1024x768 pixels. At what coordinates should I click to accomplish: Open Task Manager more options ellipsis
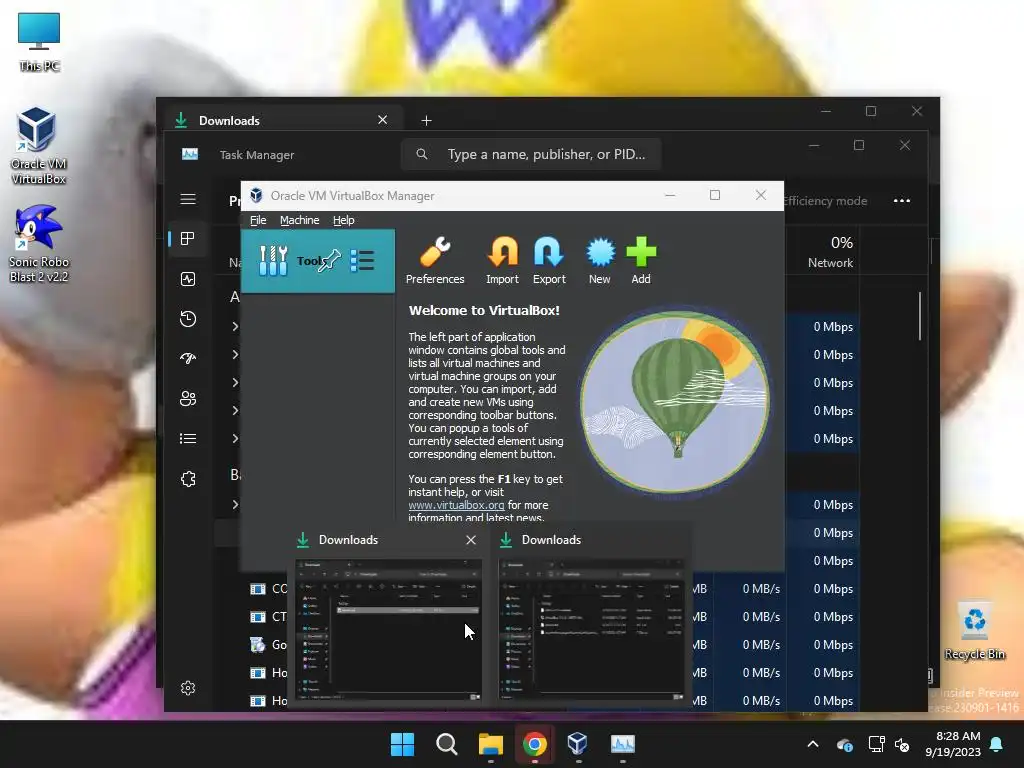(x=902, y=200)
